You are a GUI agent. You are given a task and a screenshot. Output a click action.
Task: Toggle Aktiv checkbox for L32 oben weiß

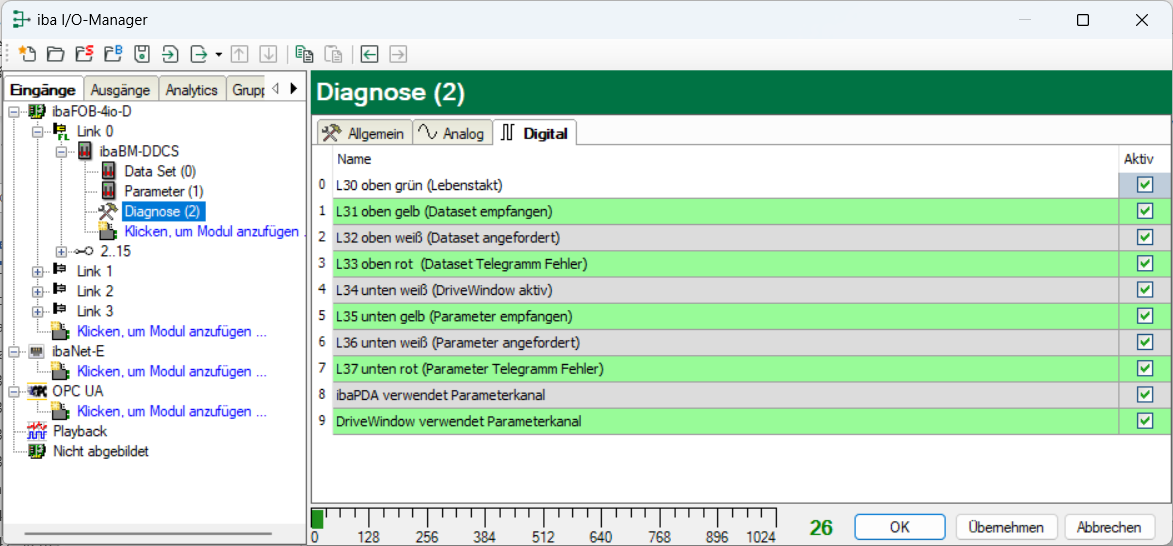click(1144, 237)
